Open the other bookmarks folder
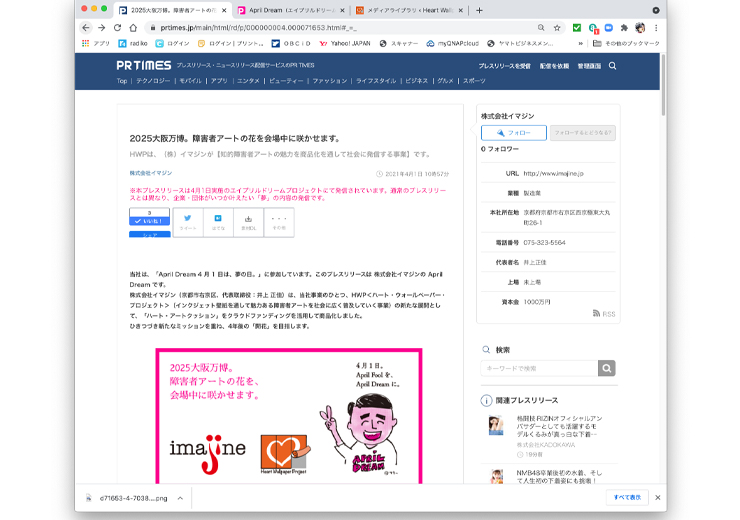Screen dimensions: 740x520 pyautogui.click(x=626, y=43)
